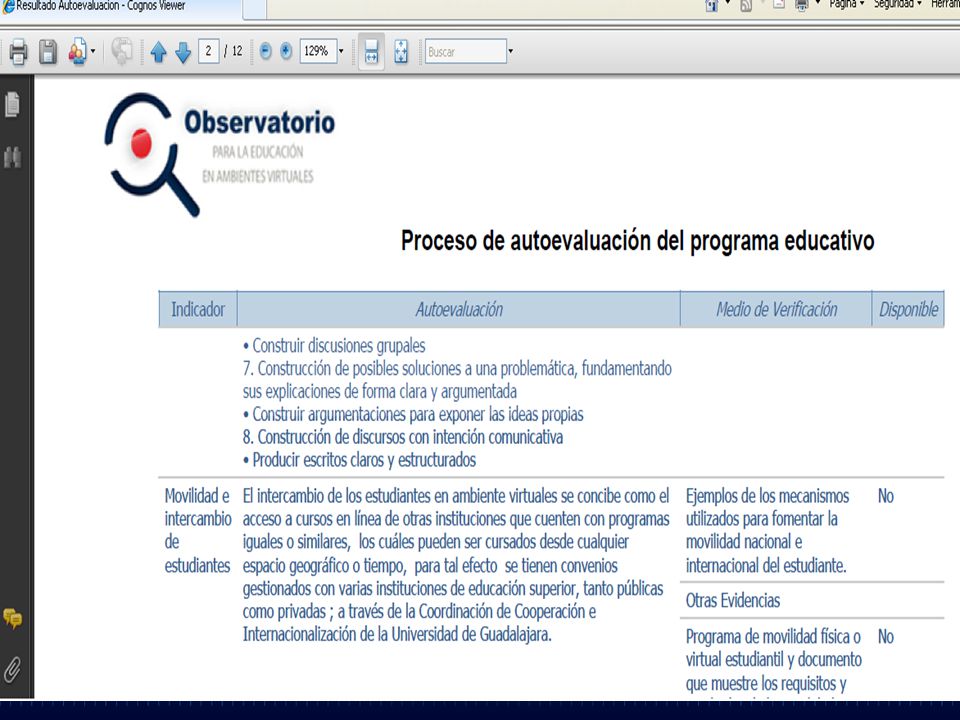The height and width of the screenshot is (720, 960).
Task: Open the zoom percentage dropdown arrow
Action: (x=341, y=51)
